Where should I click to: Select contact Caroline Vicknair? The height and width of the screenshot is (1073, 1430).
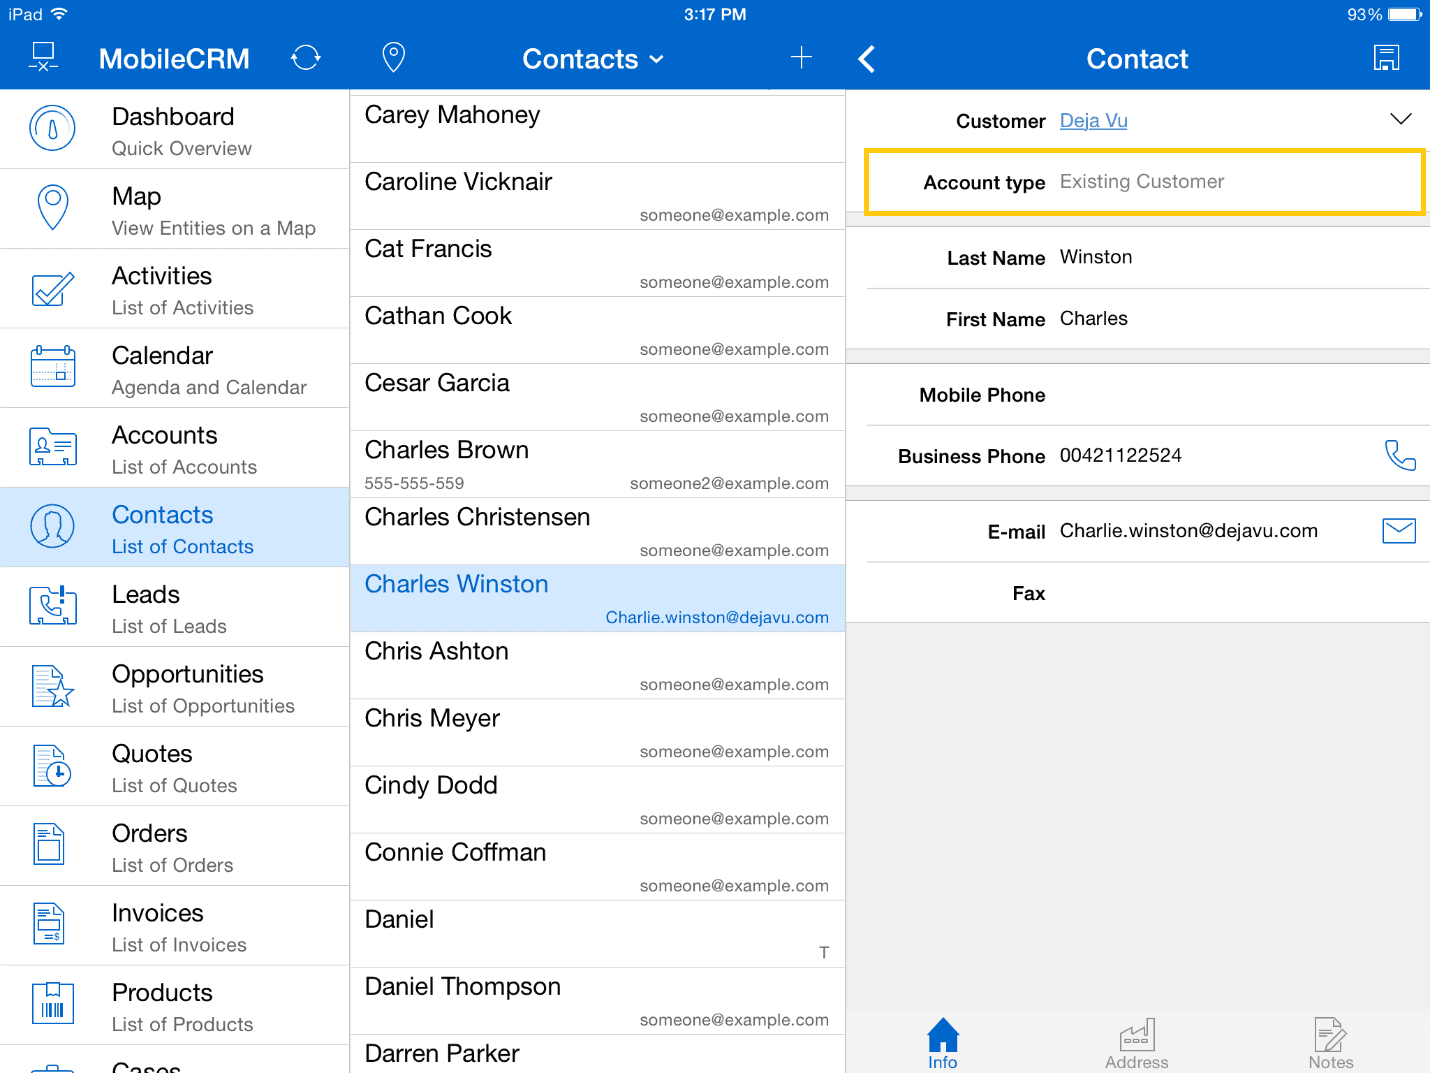[597, 196]
